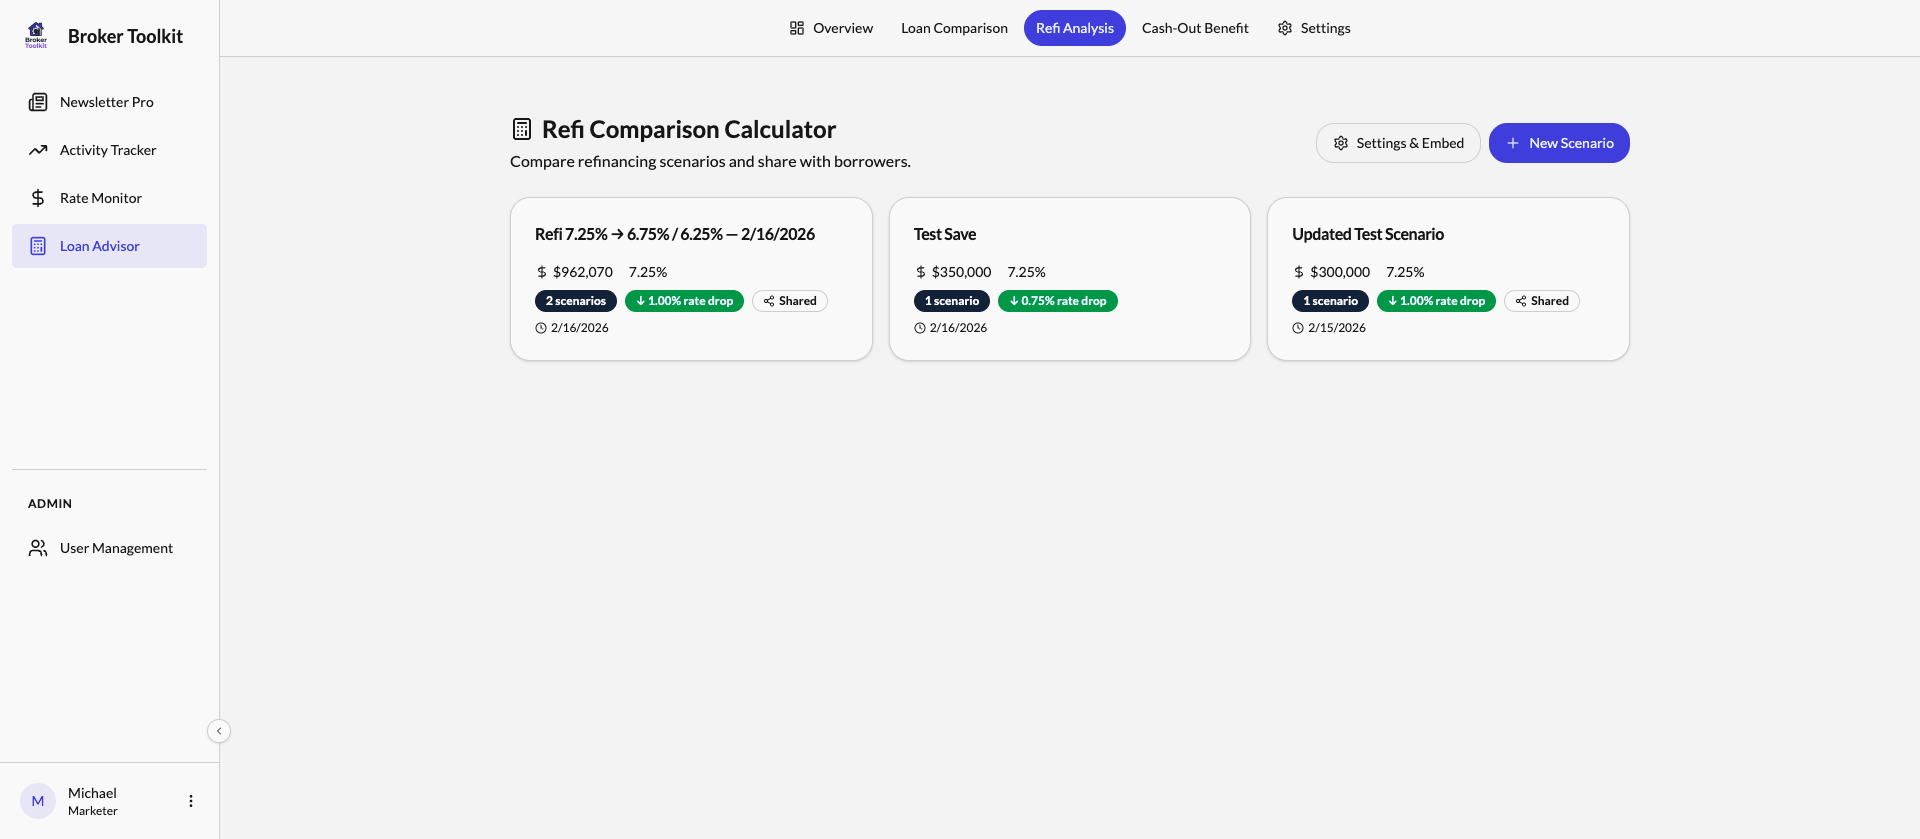Click the 2 scenarios badge
Image resolution: width=1920 pixels, height=839 pixels.
click(576, 301)
